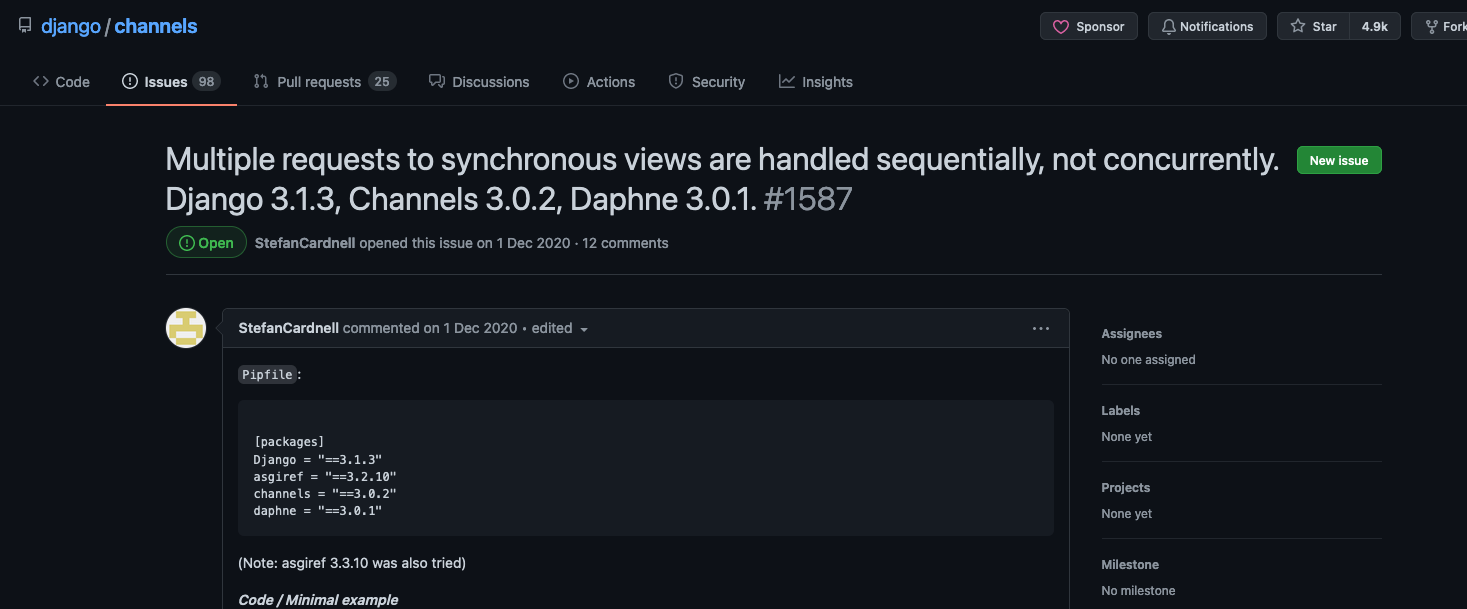1467x609 pixels.
Task: Open the Insights tab
Action: [x=816, y=82]
